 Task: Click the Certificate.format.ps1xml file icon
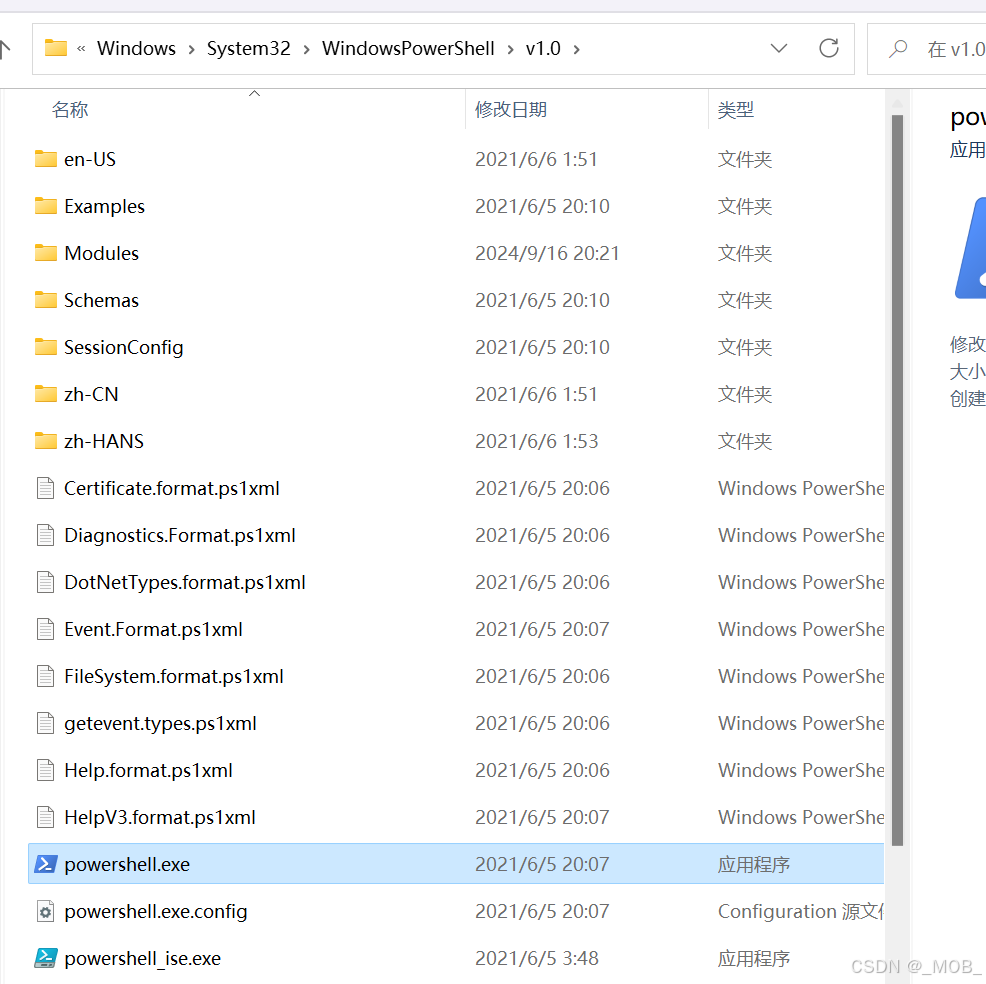coord(45,488)
